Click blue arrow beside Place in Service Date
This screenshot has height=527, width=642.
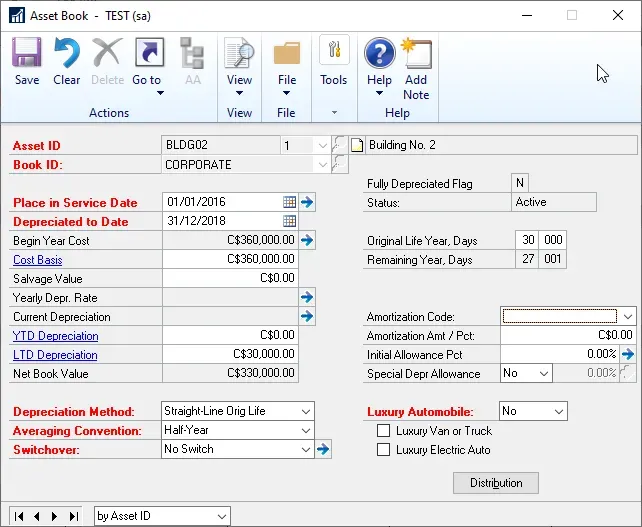pyautogui.click(x=307, y=201)
